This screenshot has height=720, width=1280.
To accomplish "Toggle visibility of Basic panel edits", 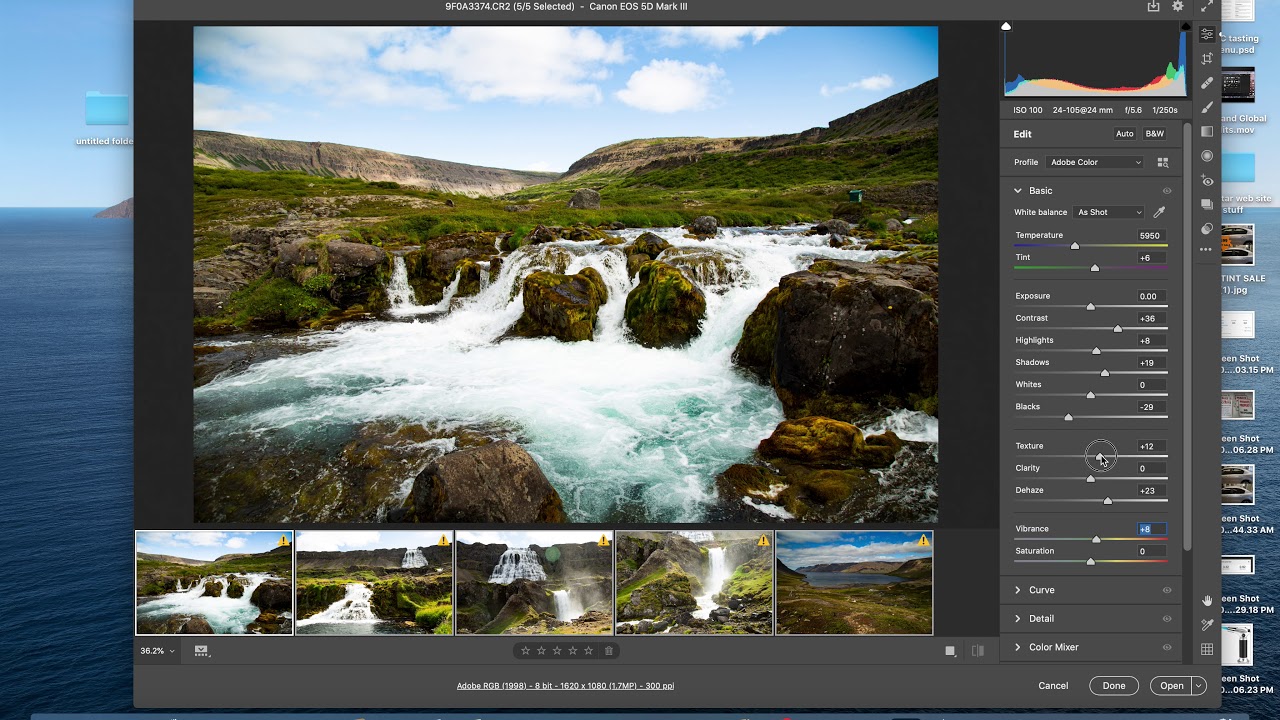I will click(1167, 191).
